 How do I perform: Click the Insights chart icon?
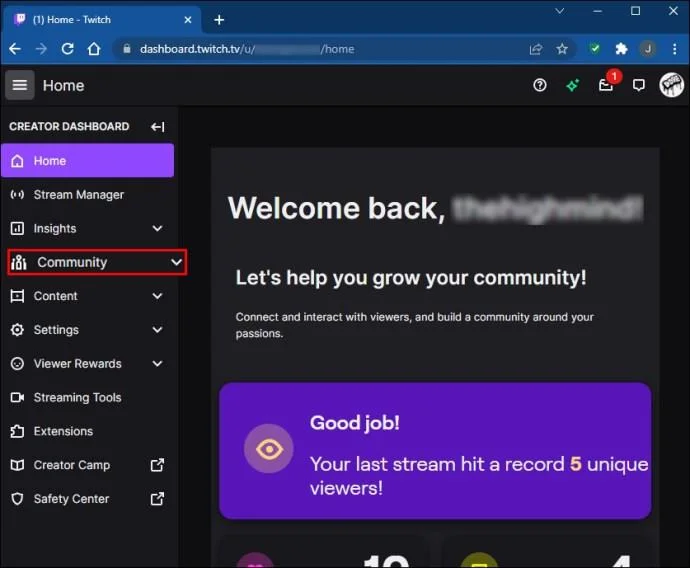coord(17,228)
